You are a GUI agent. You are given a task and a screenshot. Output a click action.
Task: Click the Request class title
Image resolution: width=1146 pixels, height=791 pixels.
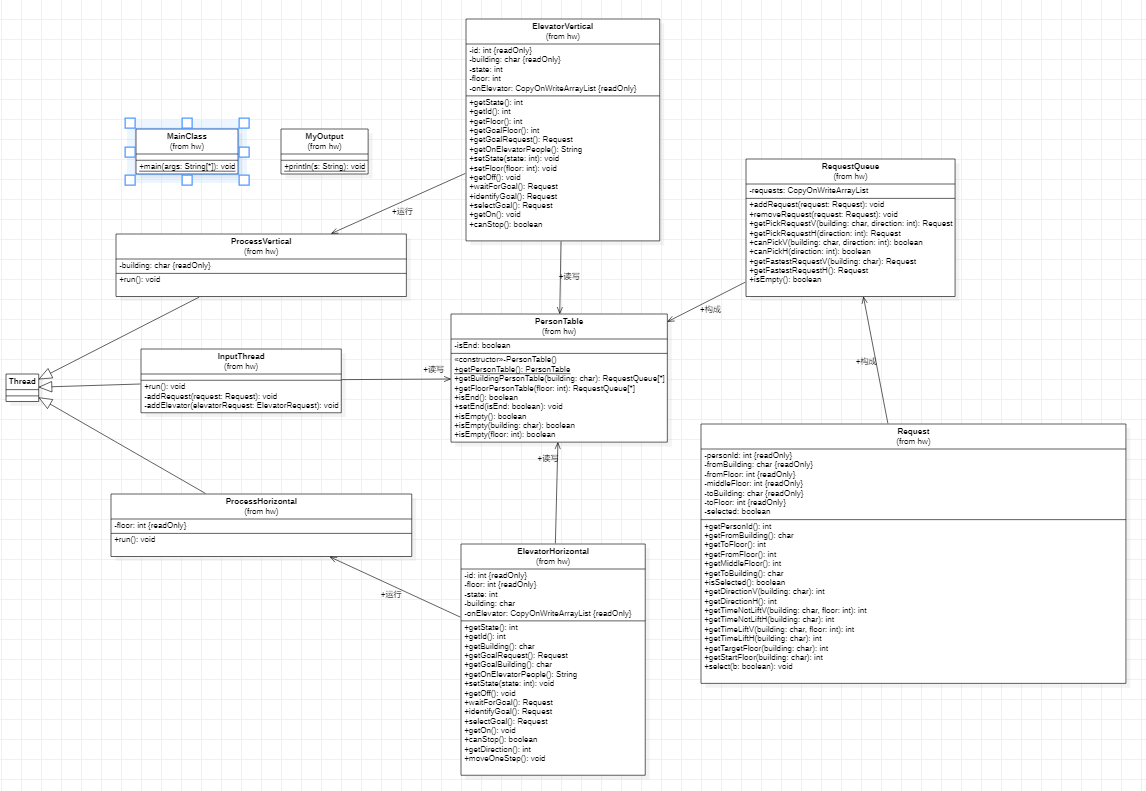pyautogui.click(x=914, y=431)
